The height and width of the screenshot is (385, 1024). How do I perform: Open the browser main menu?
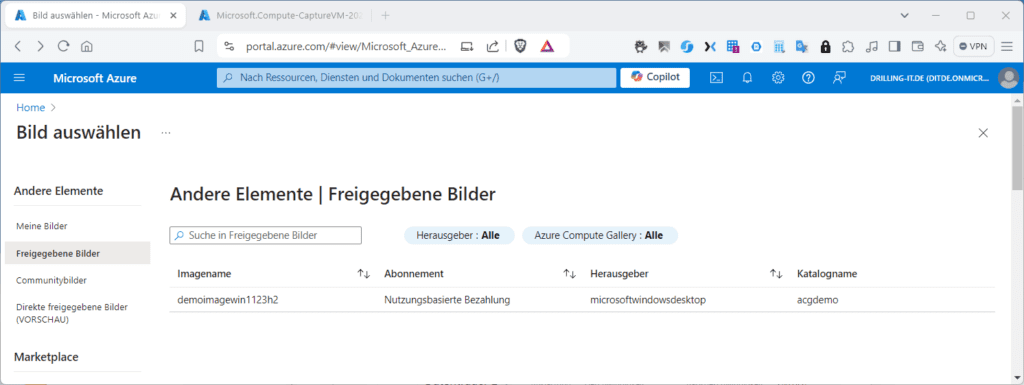click(x=1007, y=46)
